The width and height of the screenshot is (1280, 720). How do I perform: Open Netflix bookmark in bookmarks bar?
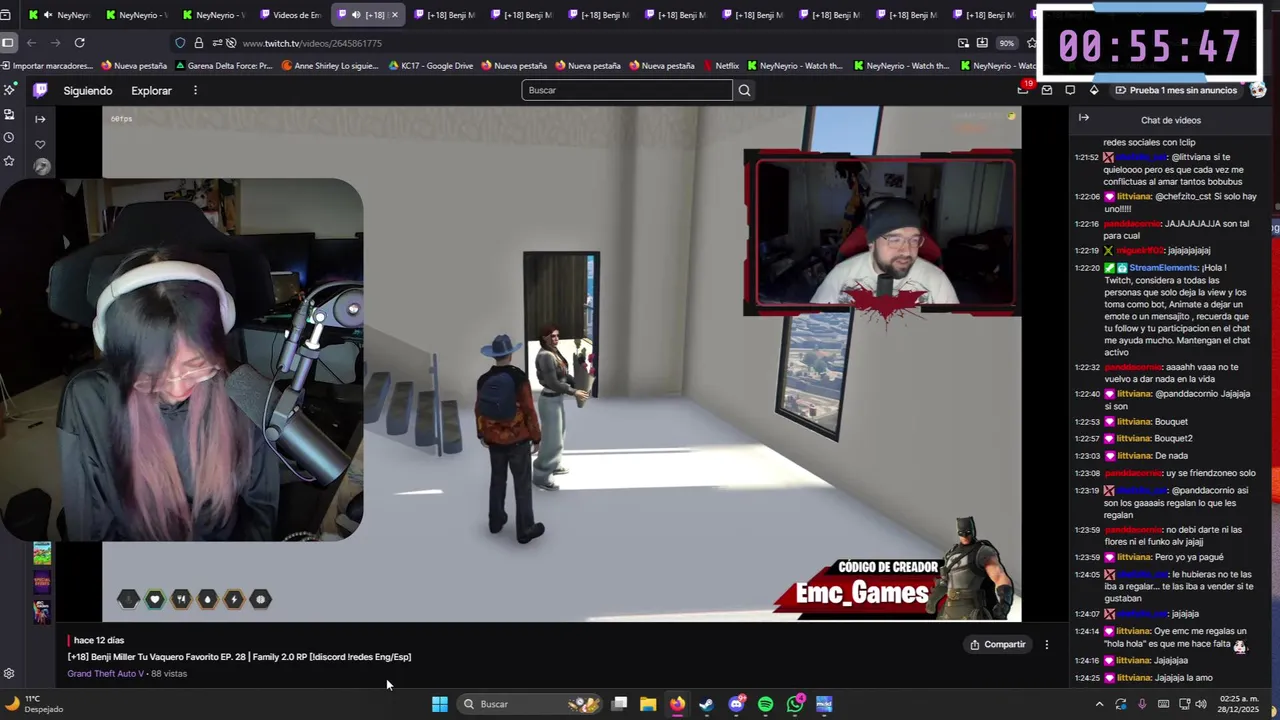(x=721, y=66)
